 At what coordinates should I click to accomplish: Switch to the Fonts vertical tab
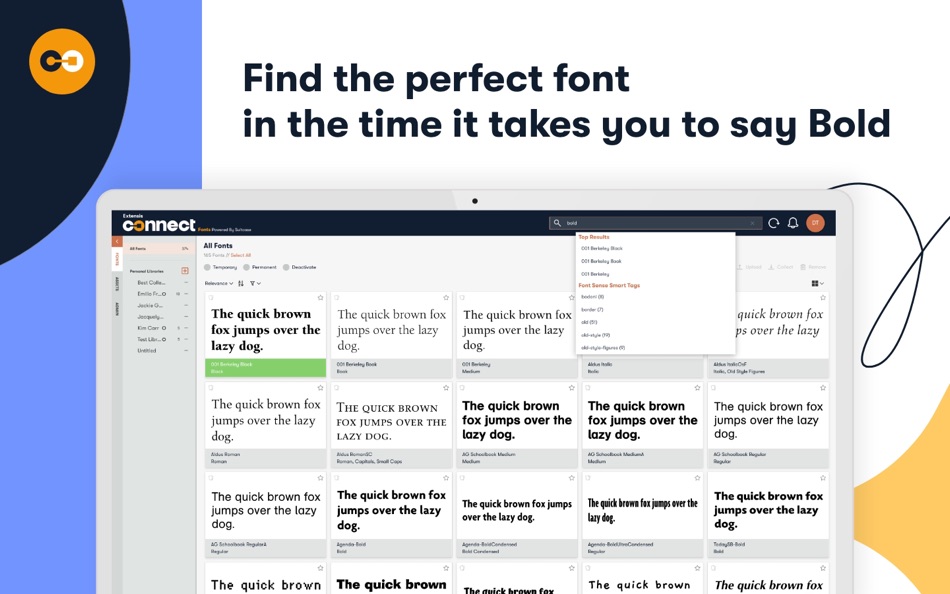(117, 259)
